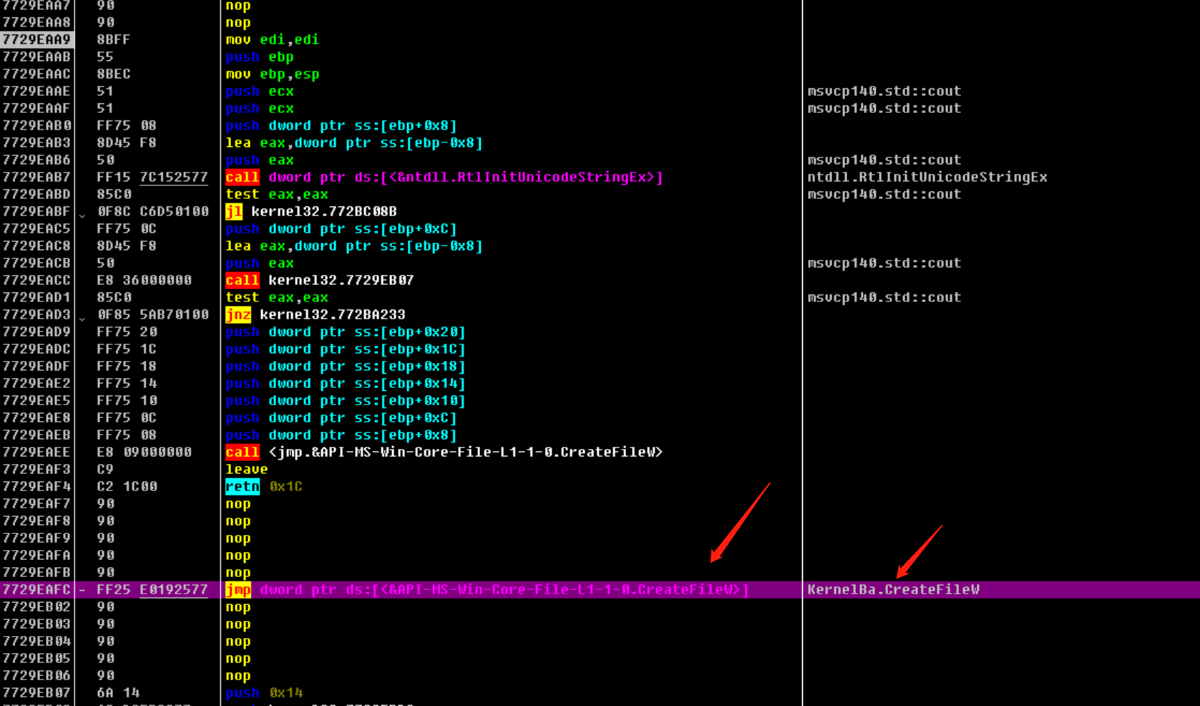
Task: Click hex bytes E8 36000000
Action: (x=144, y=280)
